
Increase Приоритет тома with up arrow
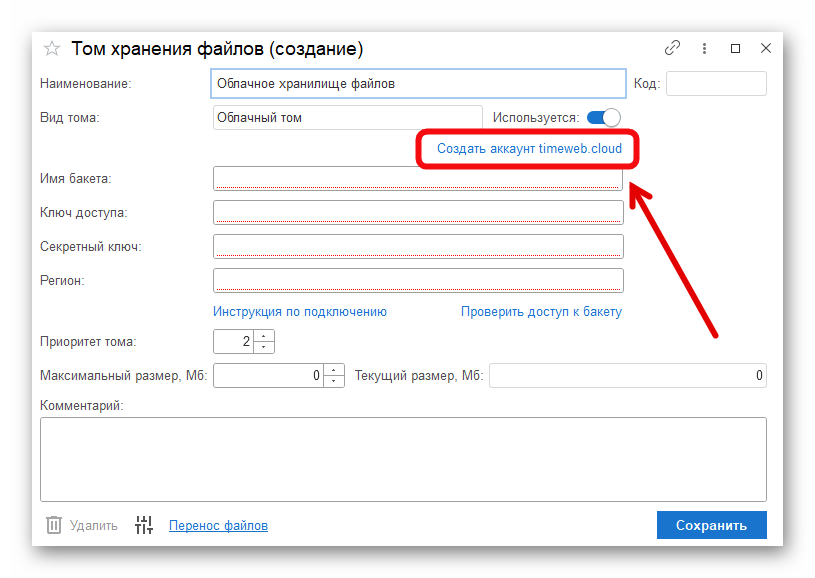[x=264, y=336]
